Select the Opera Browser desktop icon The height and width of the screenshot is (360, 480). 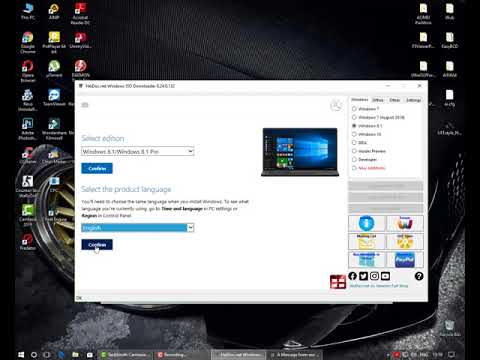pos(28,71)
